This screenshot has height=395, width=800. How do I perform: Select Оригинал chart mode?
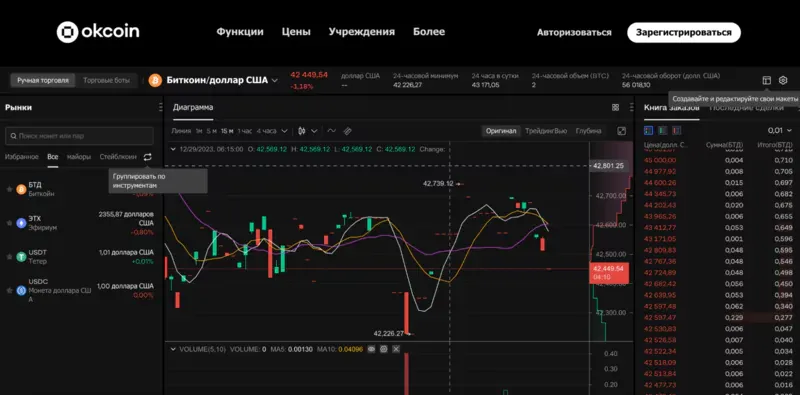coord(501,131)
